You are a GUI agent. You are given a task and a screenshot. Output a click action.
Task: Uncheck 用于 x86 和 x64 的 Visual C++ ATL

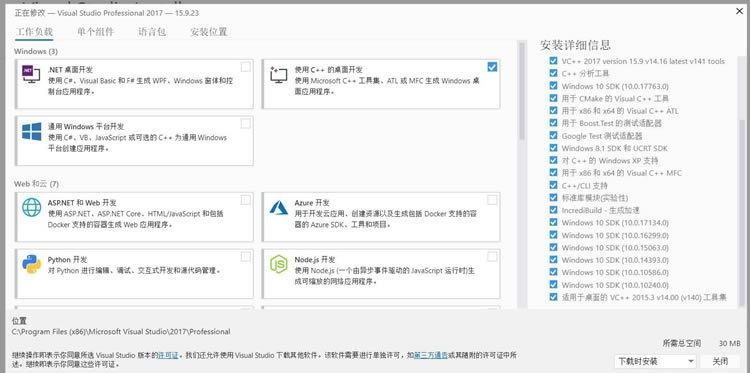[553, 111]
